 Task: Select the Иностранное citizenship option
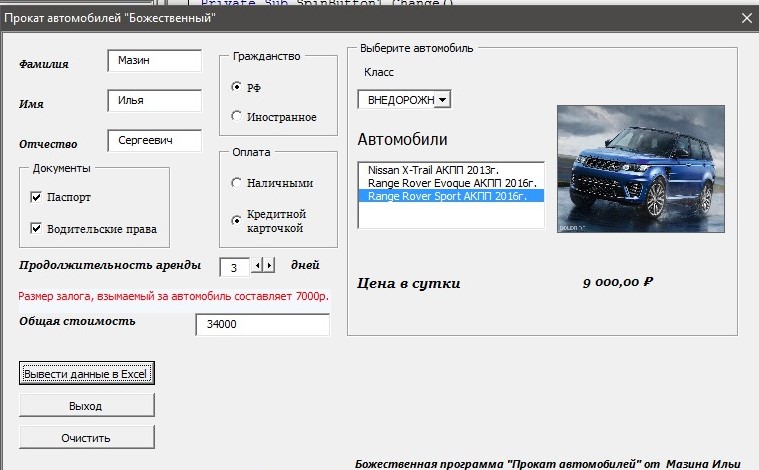click(236, 116)
